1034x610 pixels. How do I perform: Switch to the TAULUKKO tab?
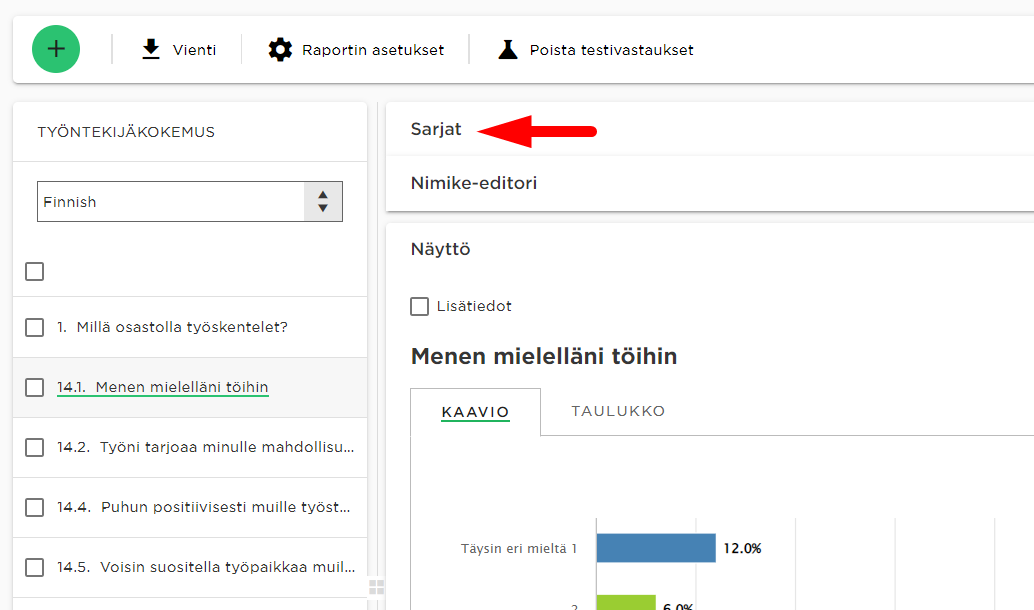pos(618,411)
